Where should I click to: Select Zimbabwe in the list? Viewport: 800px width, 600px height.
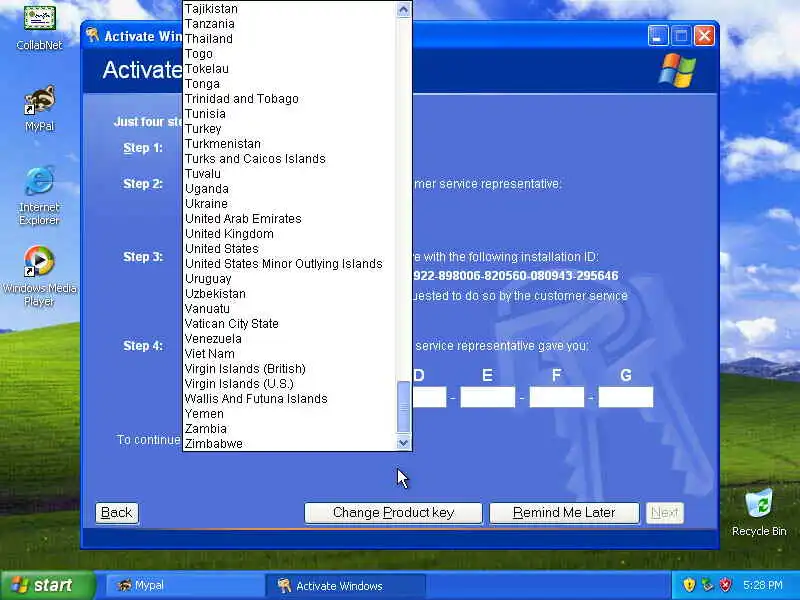289,444
